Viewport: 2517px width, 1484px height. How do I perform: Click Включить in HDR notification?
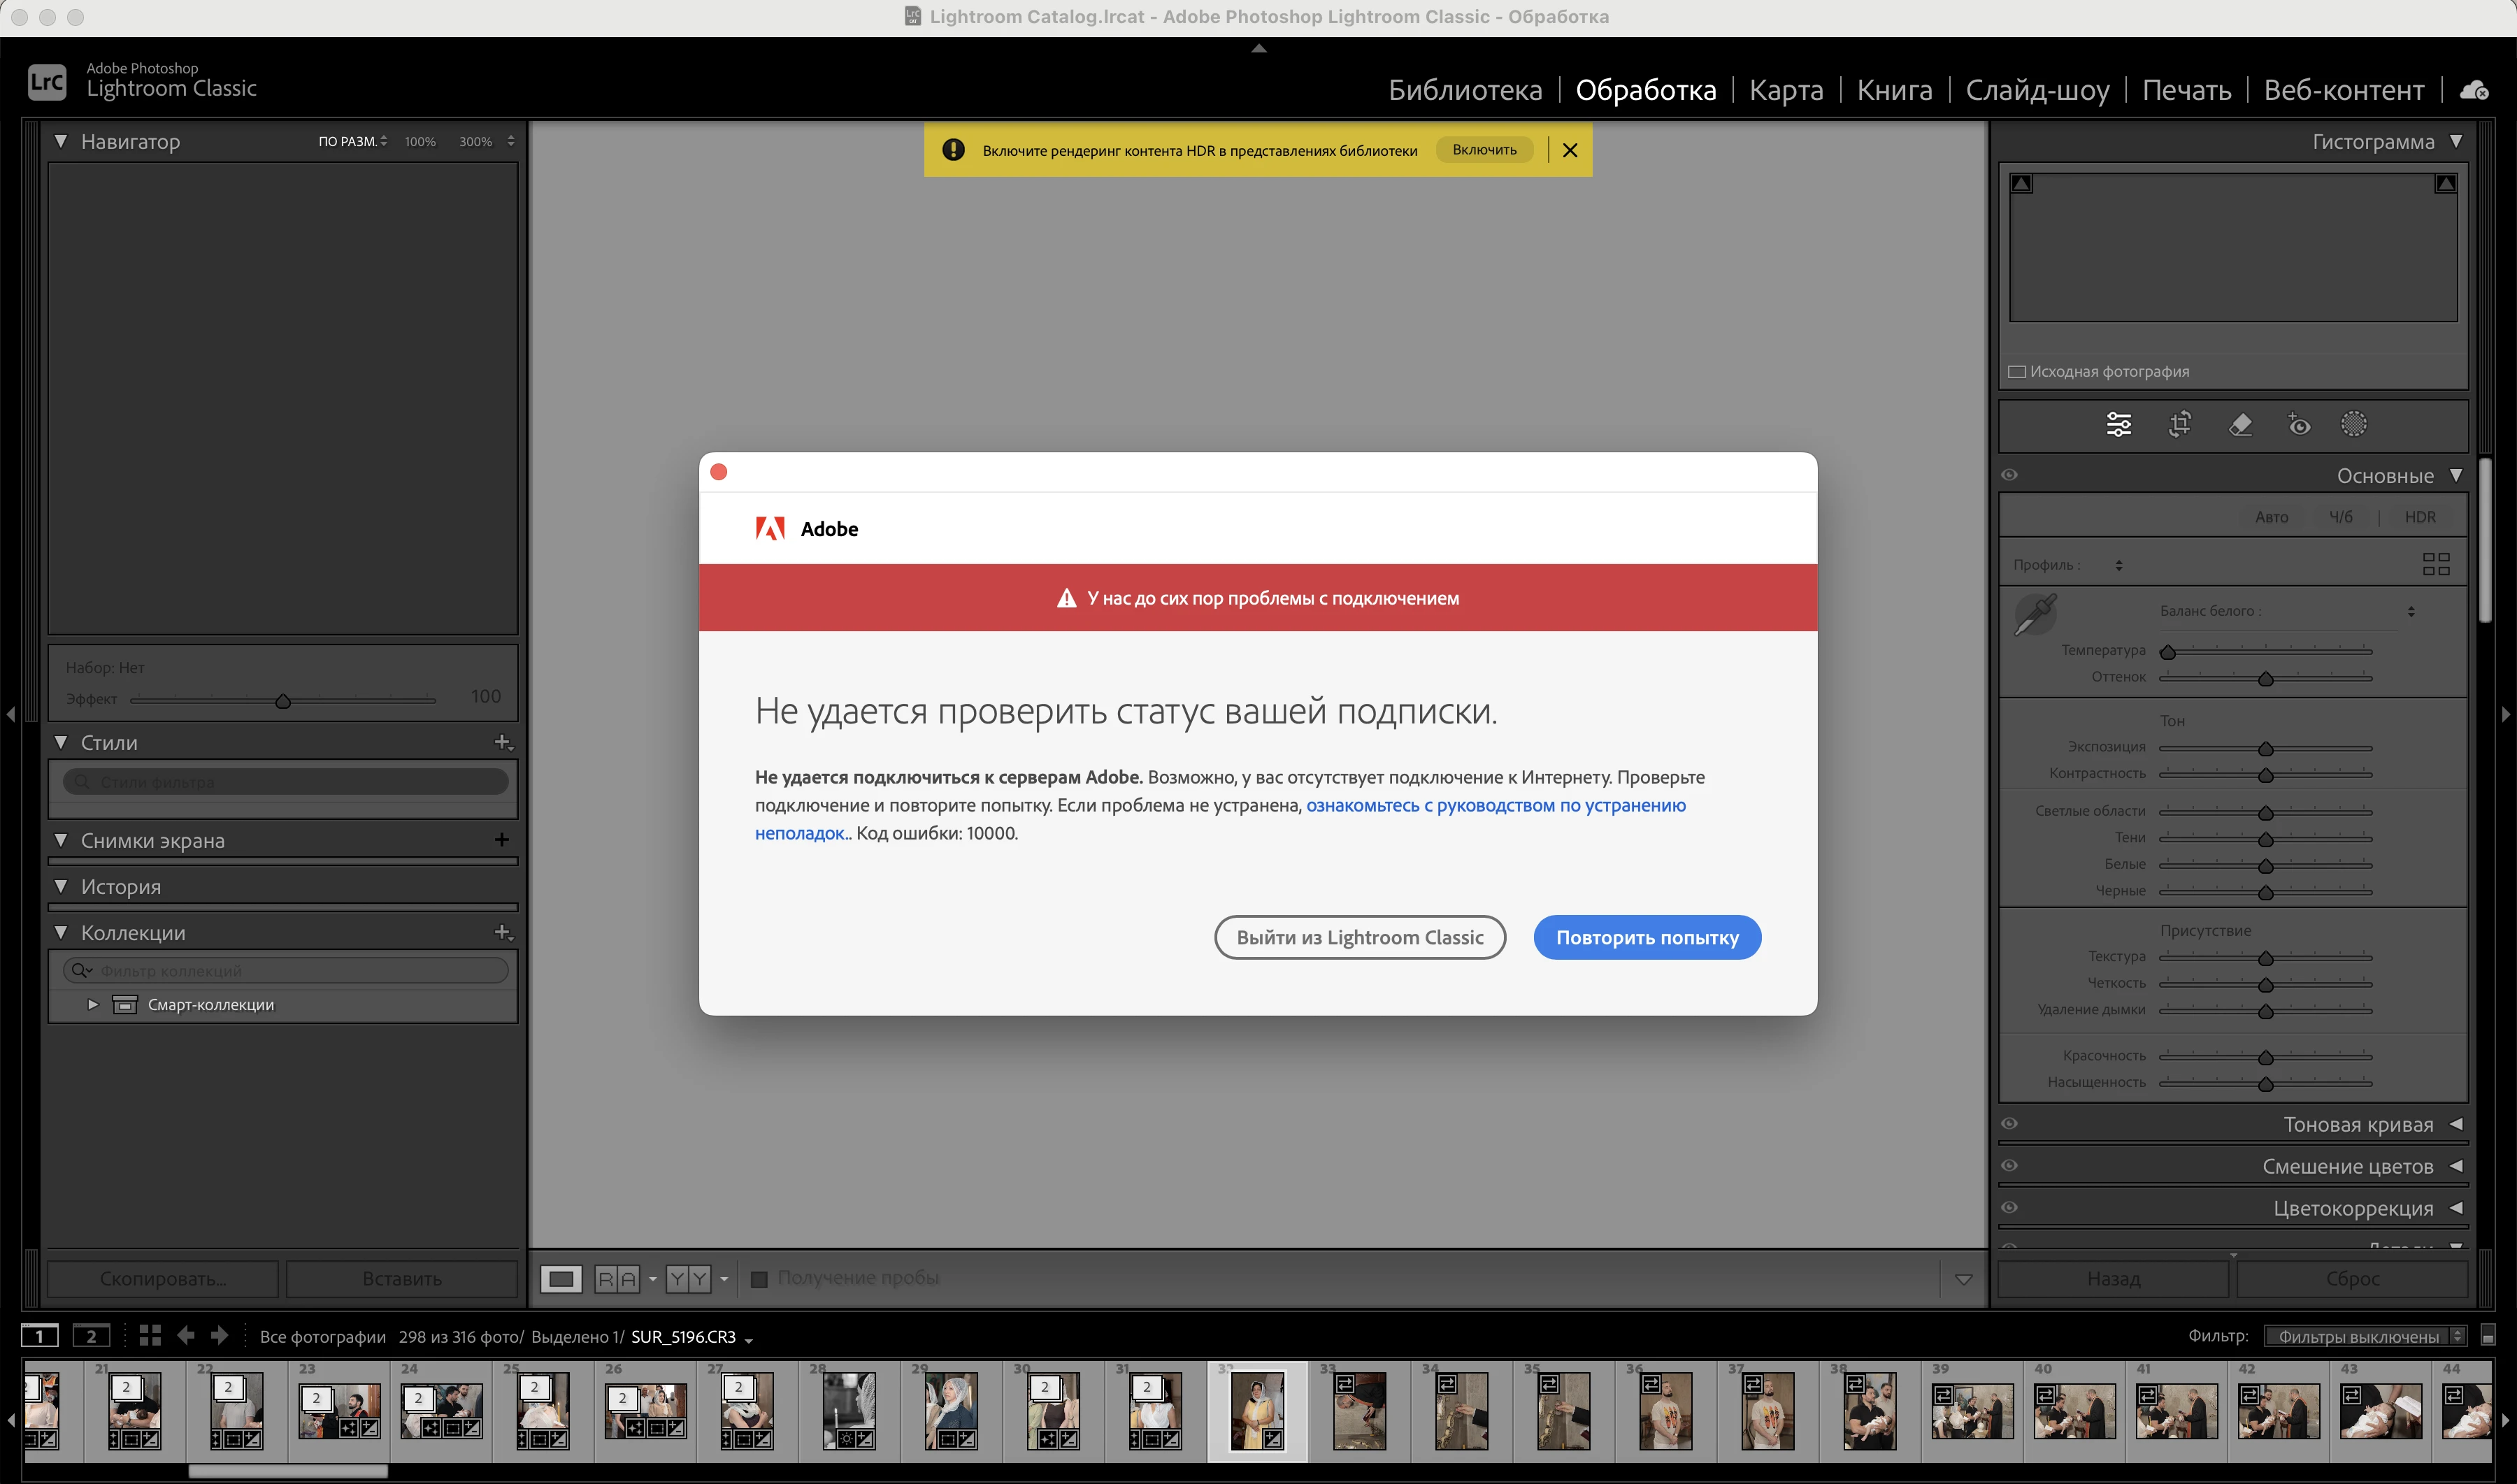point(1484,150)
